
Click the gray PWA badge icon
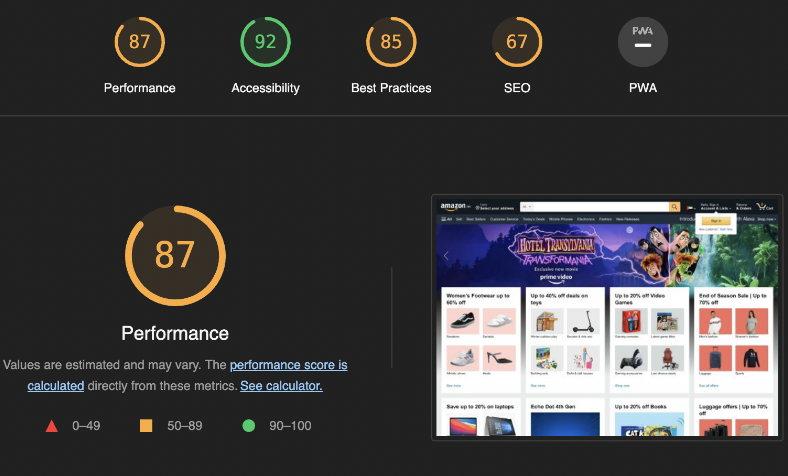coord(643,42)
